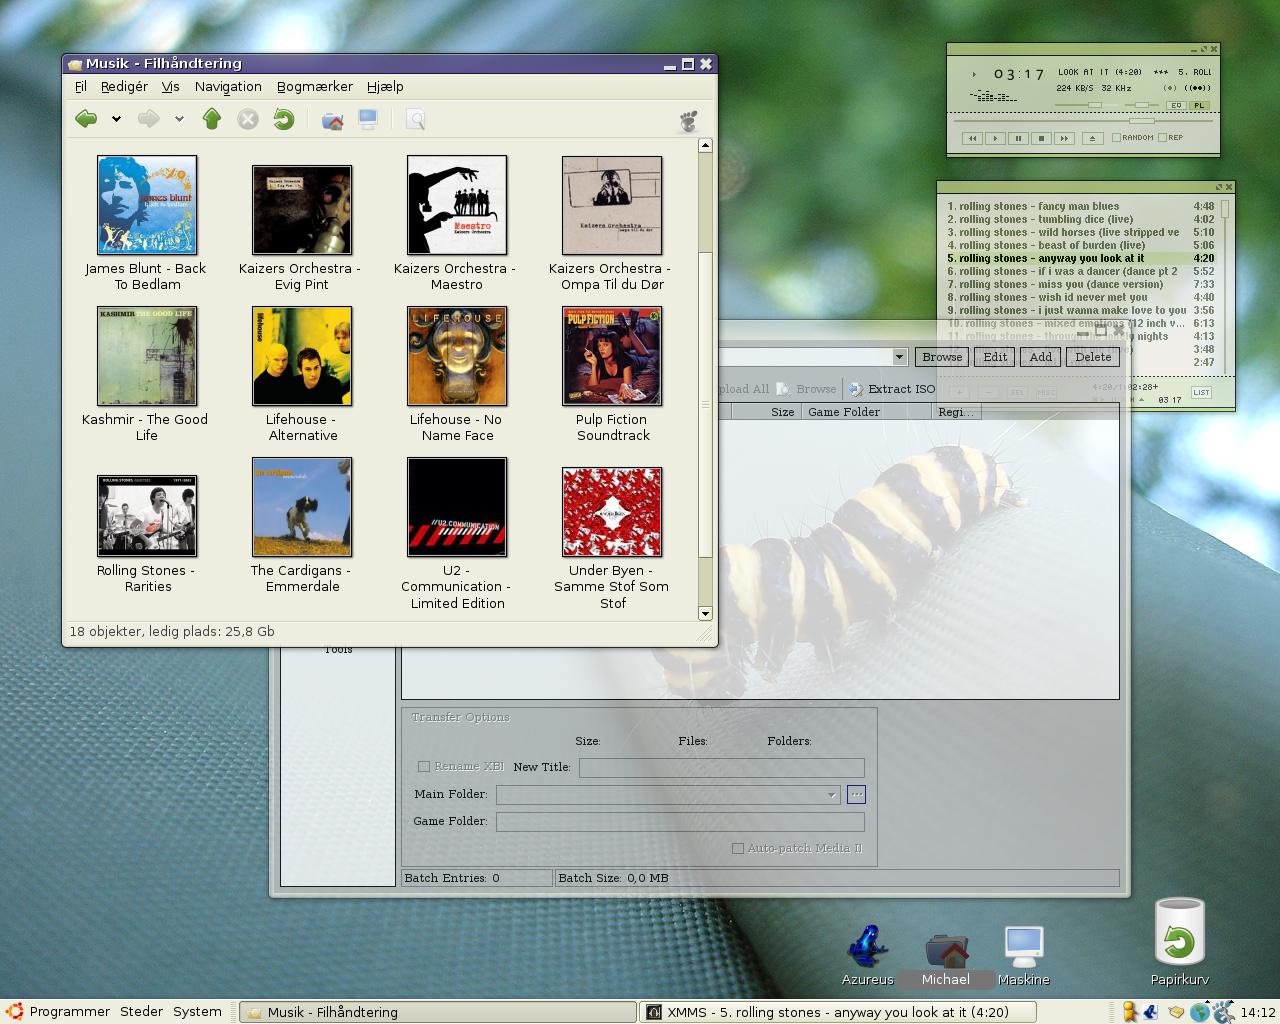The image size is (1280, 1024).
Task: Select Lifehouse - No Name Face album
Action: [457, 375]
